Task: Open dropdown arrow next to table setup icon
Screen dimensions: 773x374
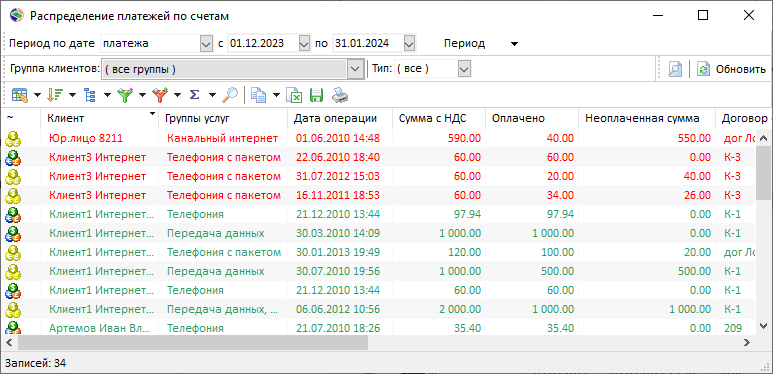Action: (x=37, y=95)
